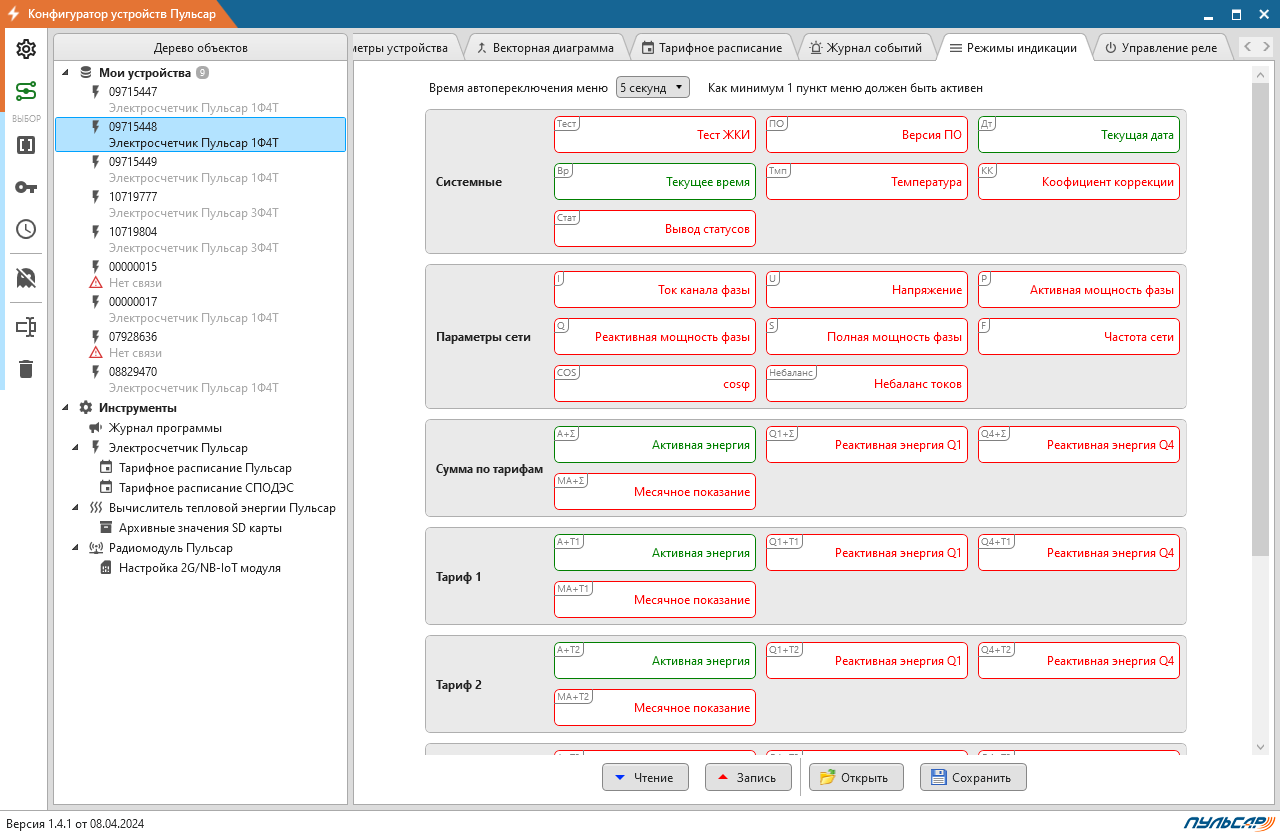Click the megaphone icon of Журнал программы
This screenshot has width=1280, height=836.
96,428
